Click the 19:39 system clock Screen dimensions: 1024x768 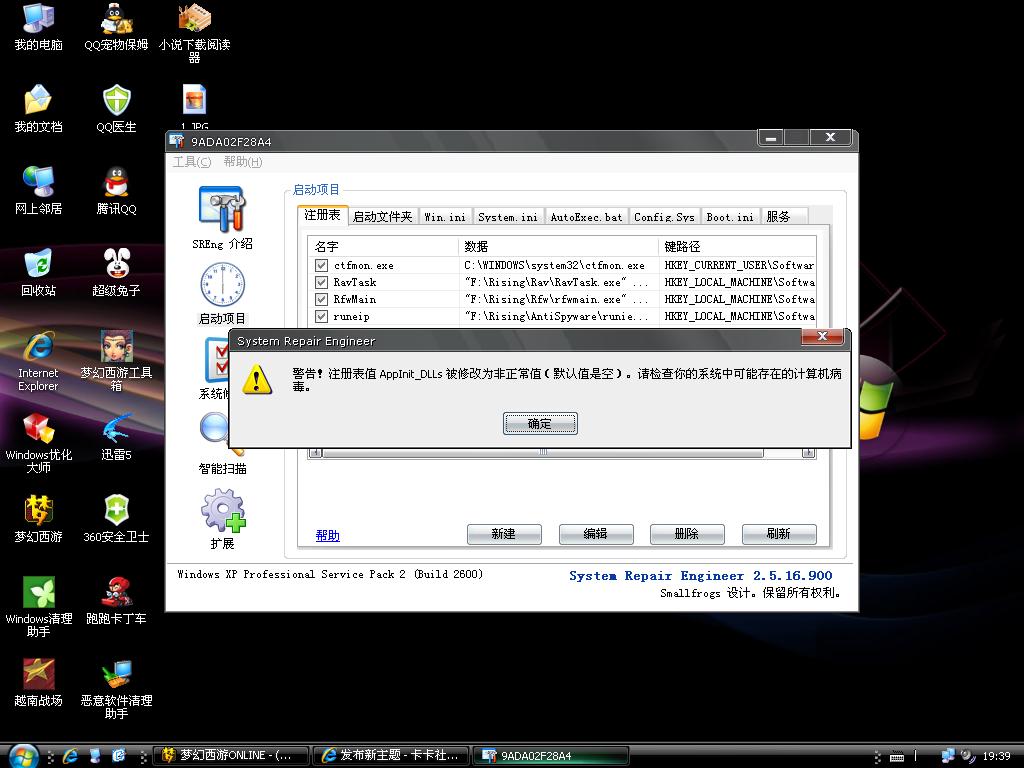[x=996, y=756]
